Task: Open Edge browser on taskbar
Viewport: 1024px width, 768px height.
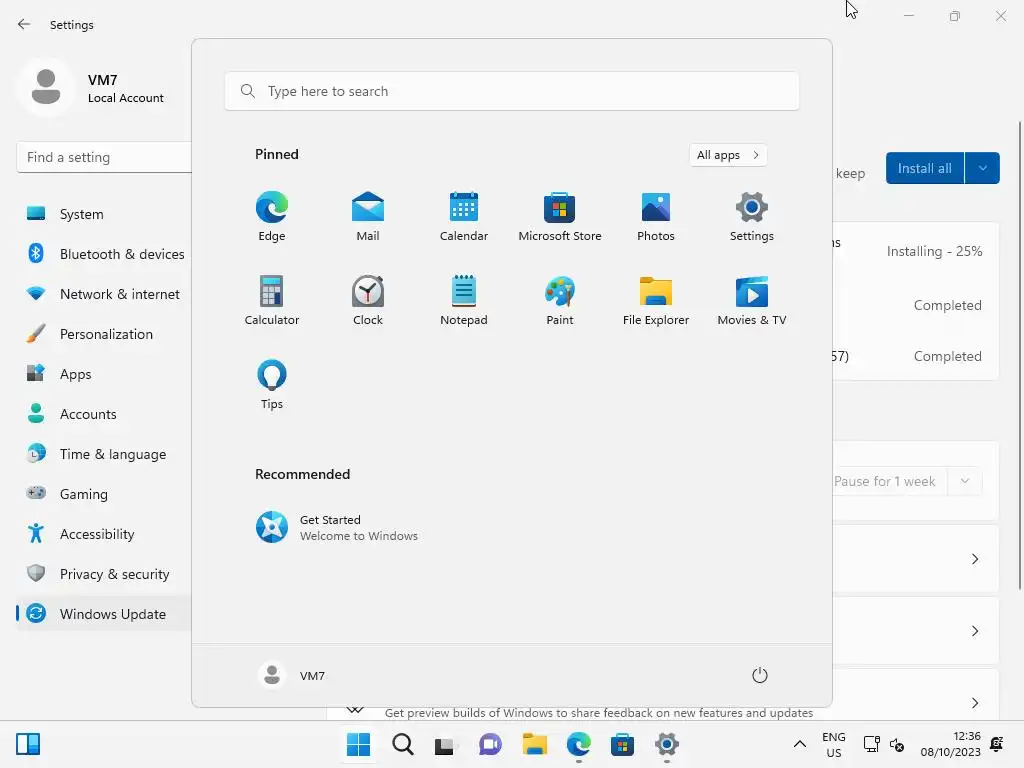Action: (579, 744)
